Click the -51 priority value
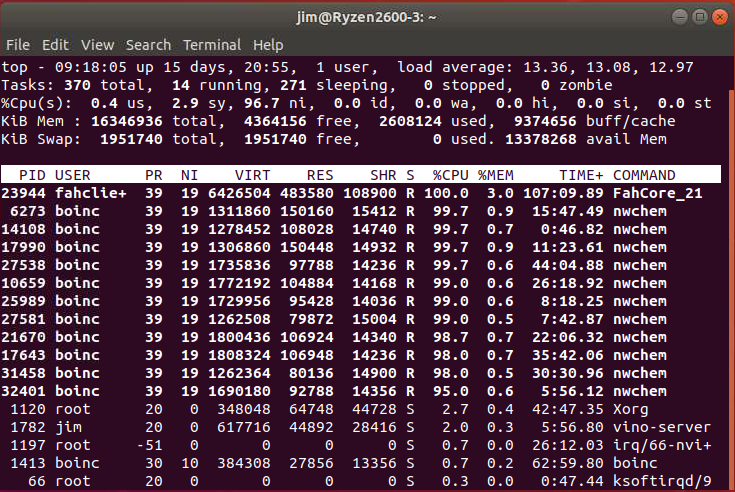 pos(150,445)
